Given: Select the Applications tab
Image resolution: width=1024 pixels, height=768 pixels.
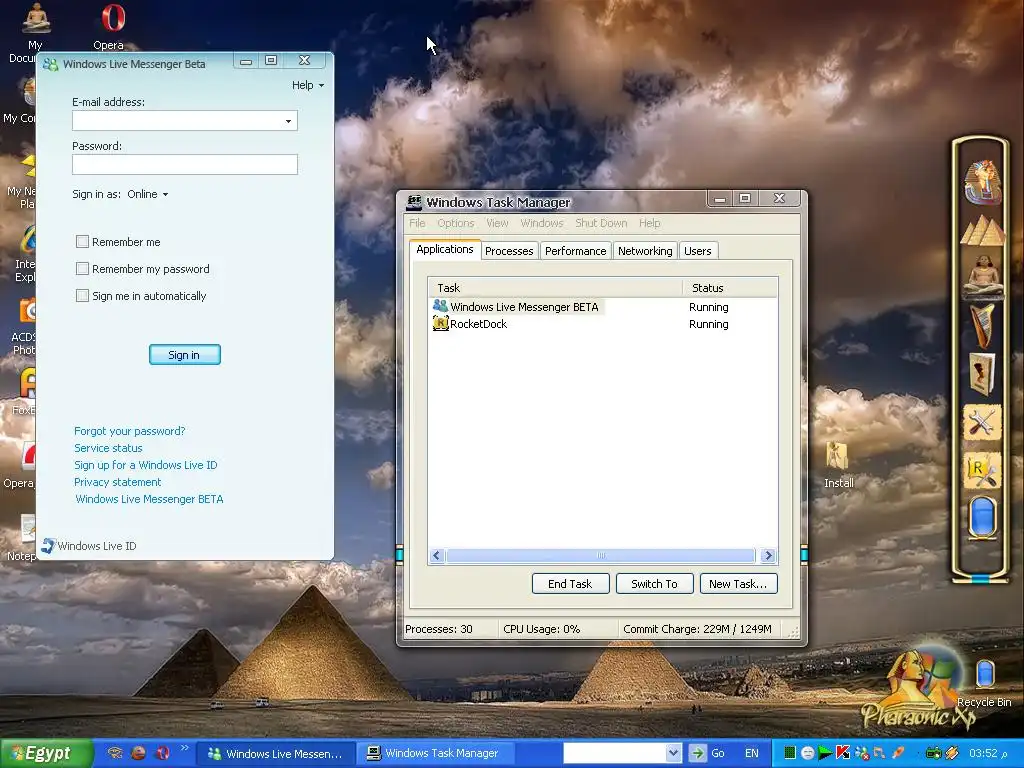Looking at the screenshot, I should point(445,249).
